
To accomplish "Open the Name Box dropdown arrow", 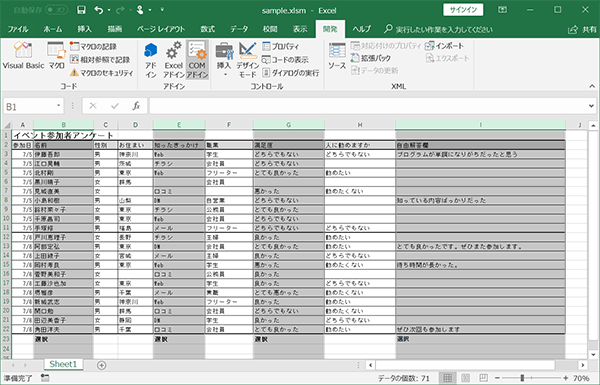I will pyautogui.click(x=59, y=106).
